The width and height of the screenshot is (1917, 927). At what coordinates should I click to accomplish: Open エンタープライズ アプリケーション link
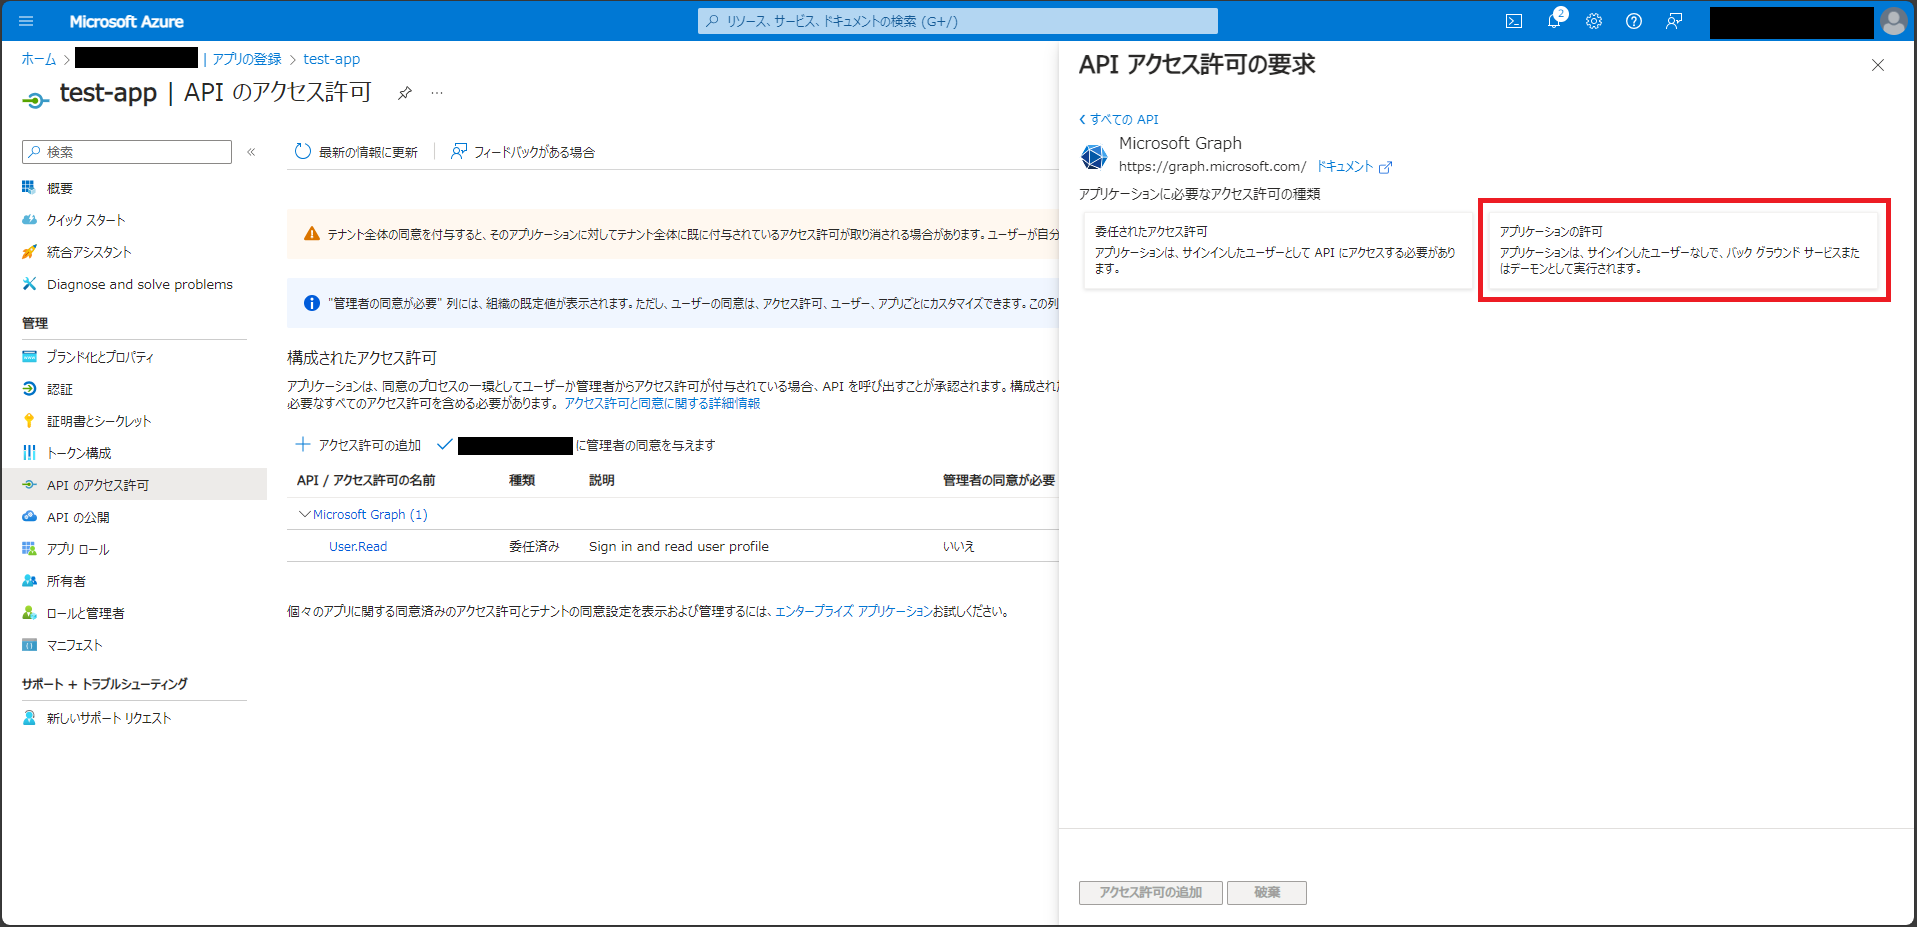coord(853,611)
